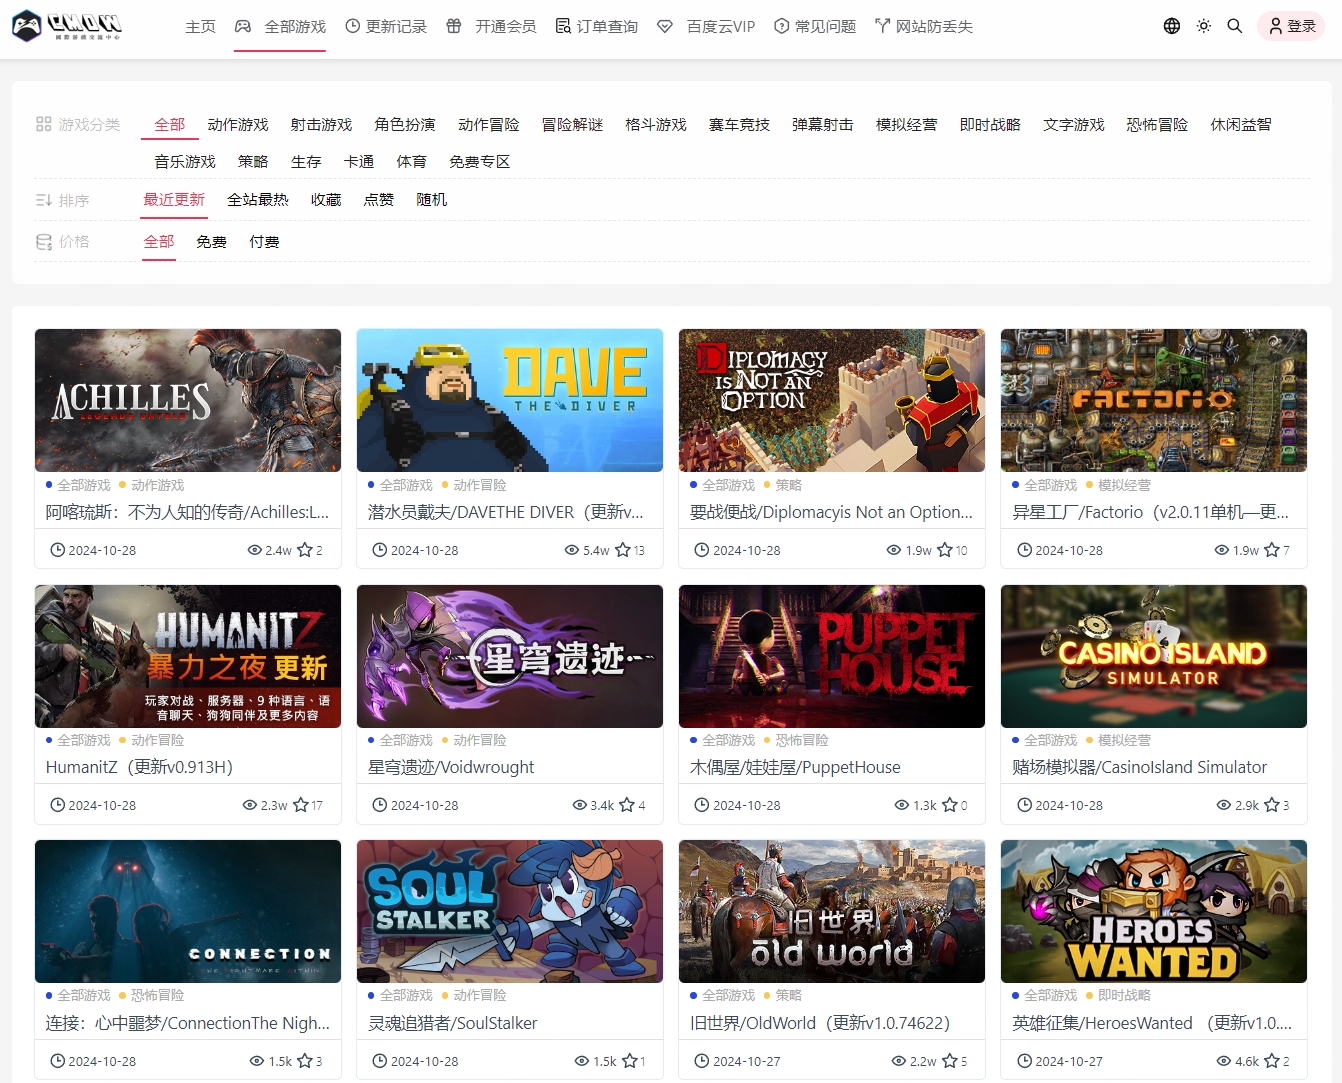Image resolution: width=1342 pixels, height=1083 pixels.
Task: Filter by 恐怖冒险 category
Action: point(1157,124)
